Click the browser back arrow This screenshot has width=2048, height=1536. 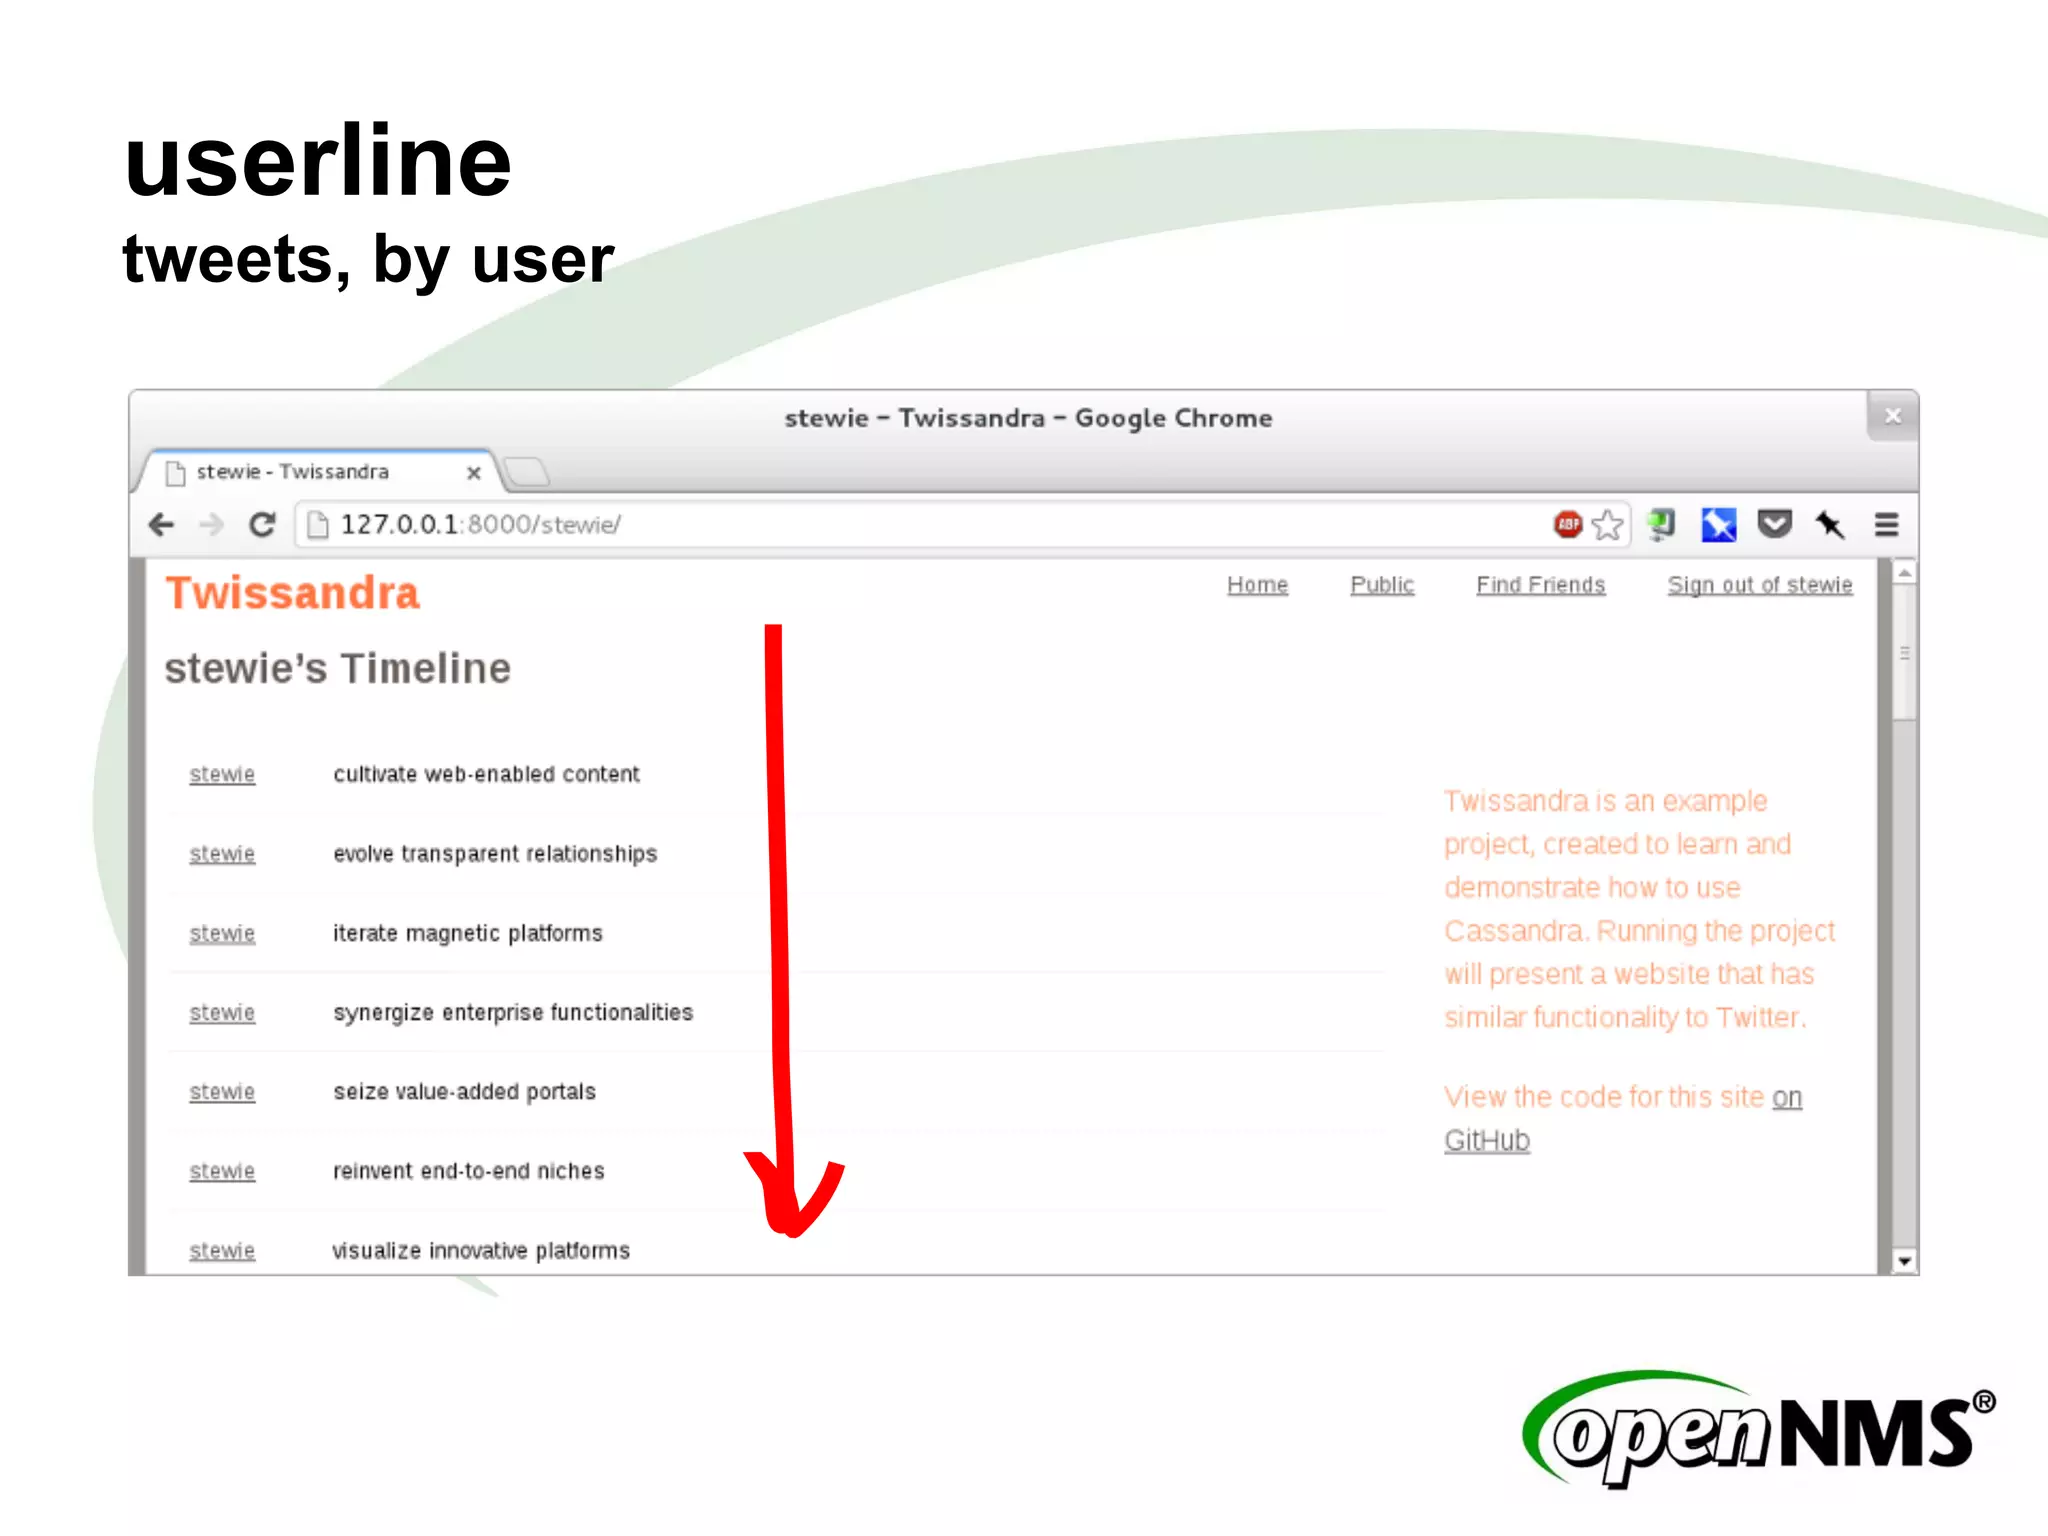pyautogui.click(x=161, y=524)
